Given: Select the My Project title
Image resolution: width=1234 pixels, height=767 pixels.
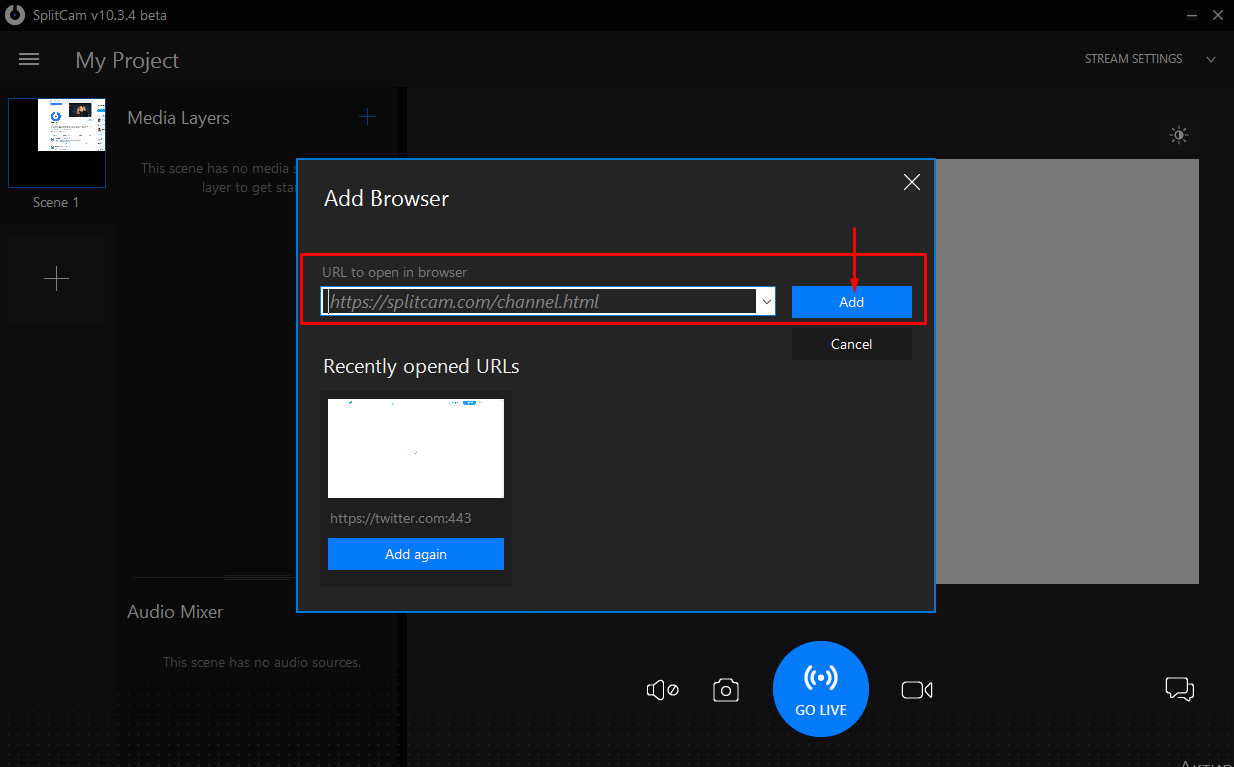Looking at the screenshot, I should (126, 60).
